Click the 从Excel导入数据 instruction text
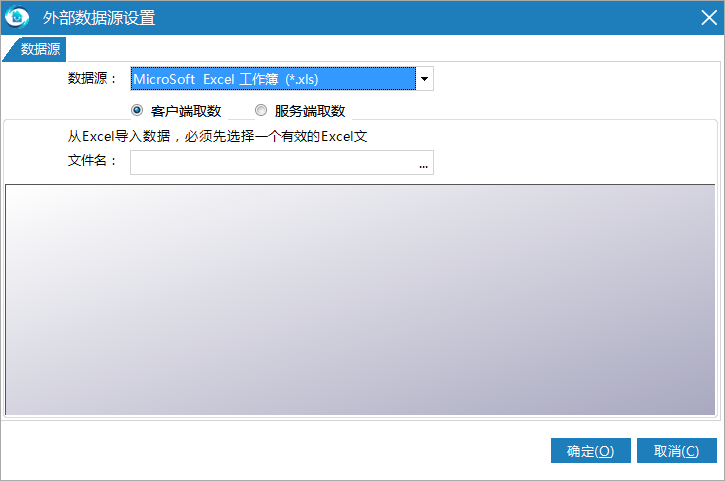 pos(217,136)
